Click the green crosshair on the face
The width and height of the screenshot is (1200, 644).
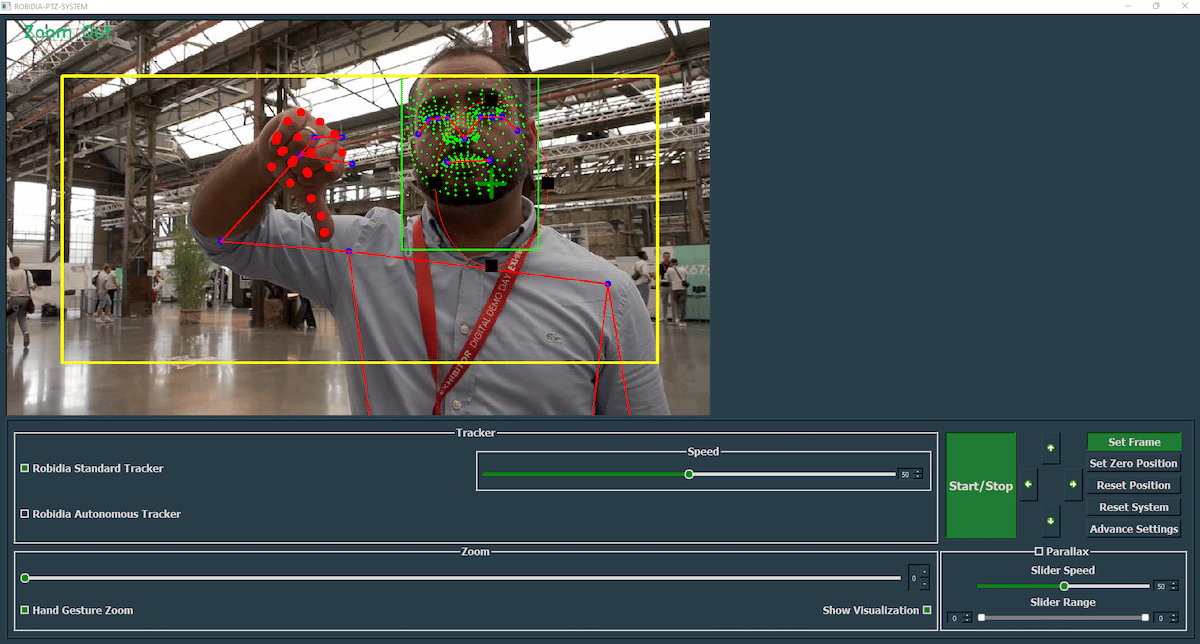(491, 184)
